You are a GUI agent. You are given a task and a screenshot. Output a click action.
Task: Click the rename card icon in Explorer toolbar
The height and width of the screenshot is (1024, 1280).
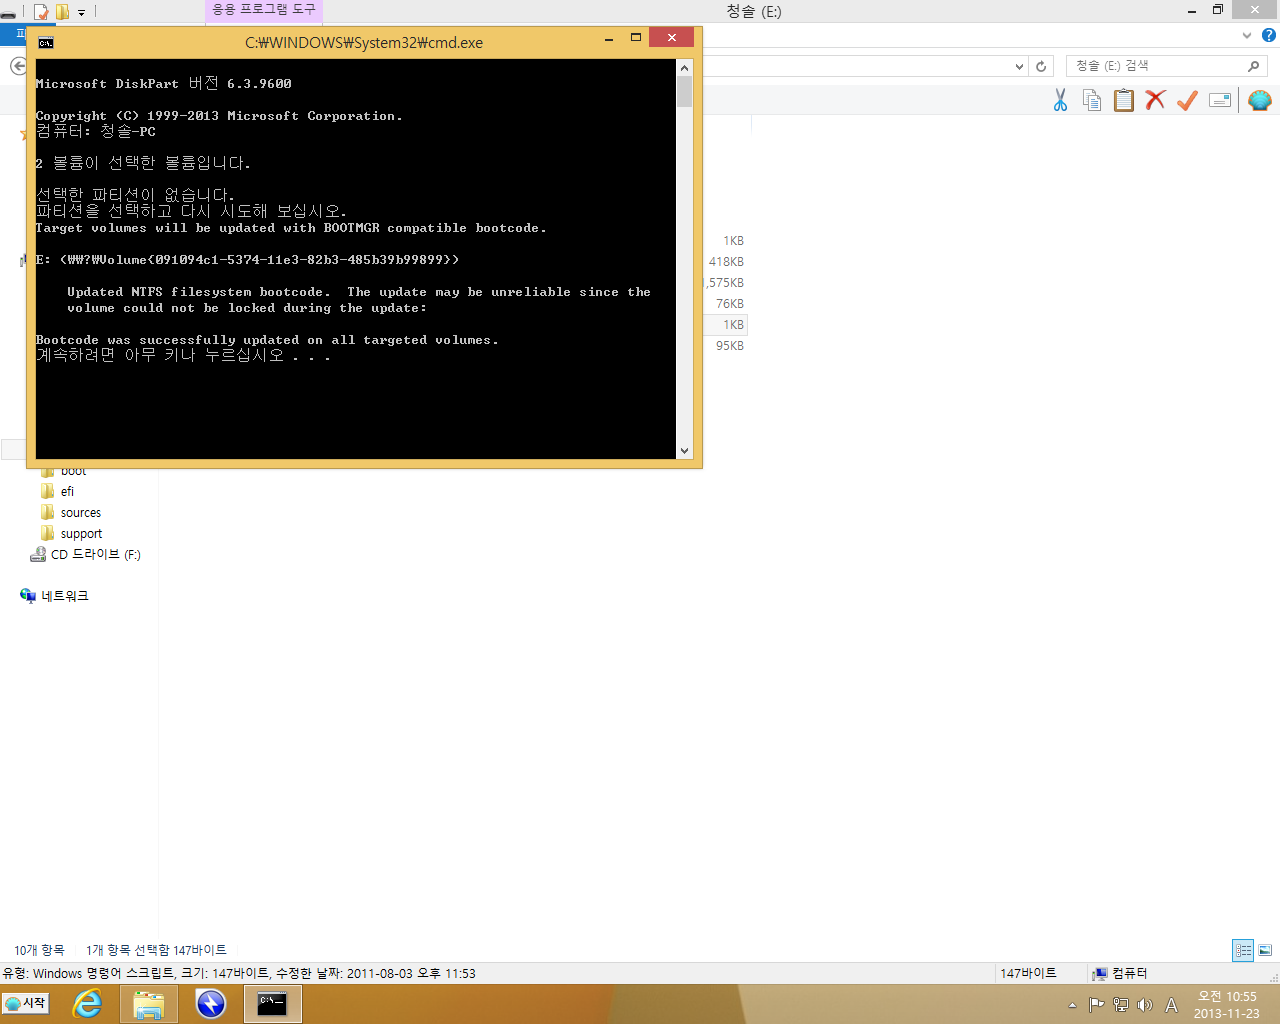1220,100
